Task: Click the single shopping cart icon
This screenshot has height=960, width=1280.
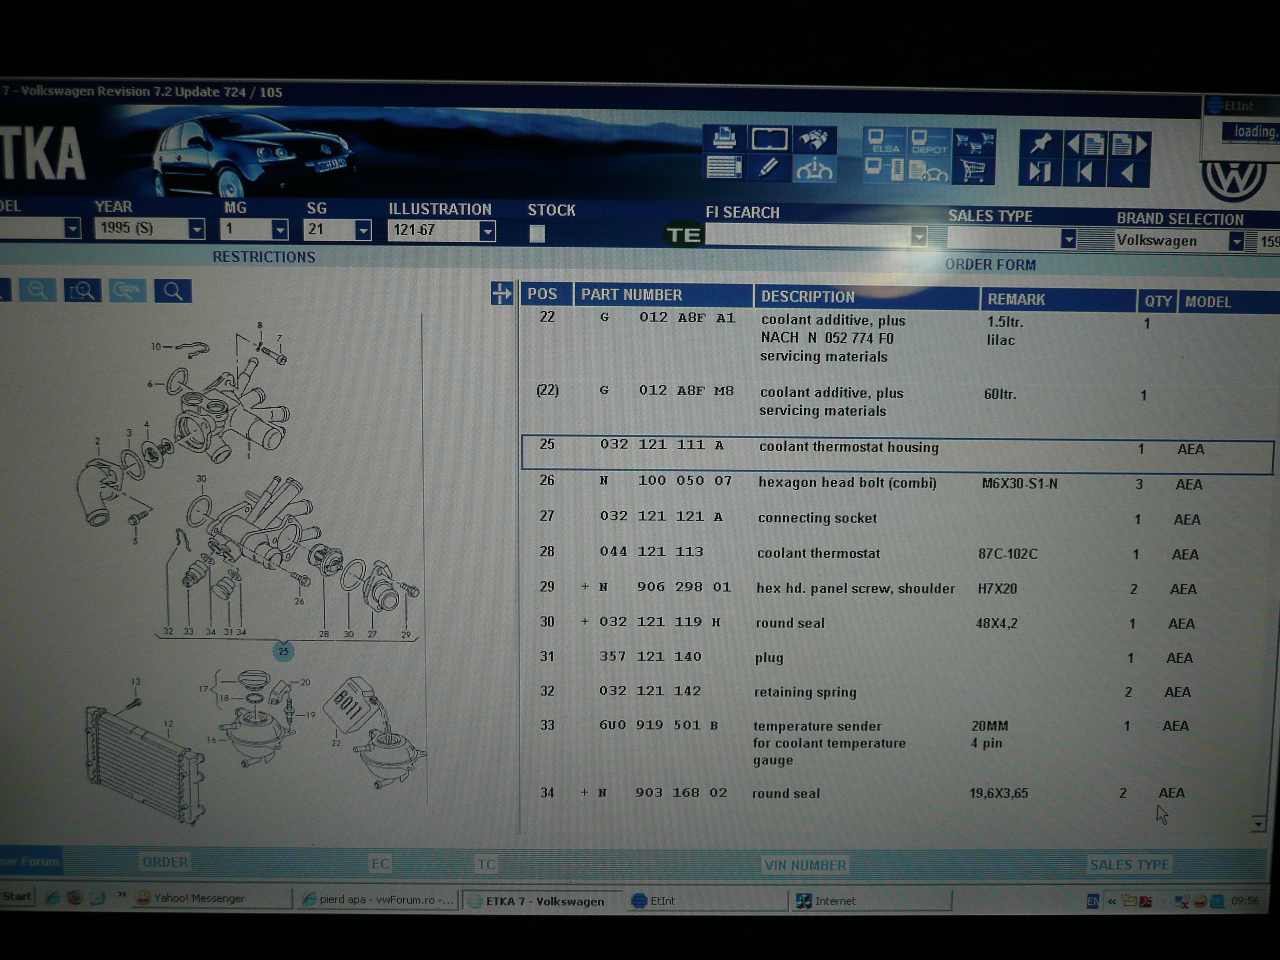Action: (x=974, y=171)
